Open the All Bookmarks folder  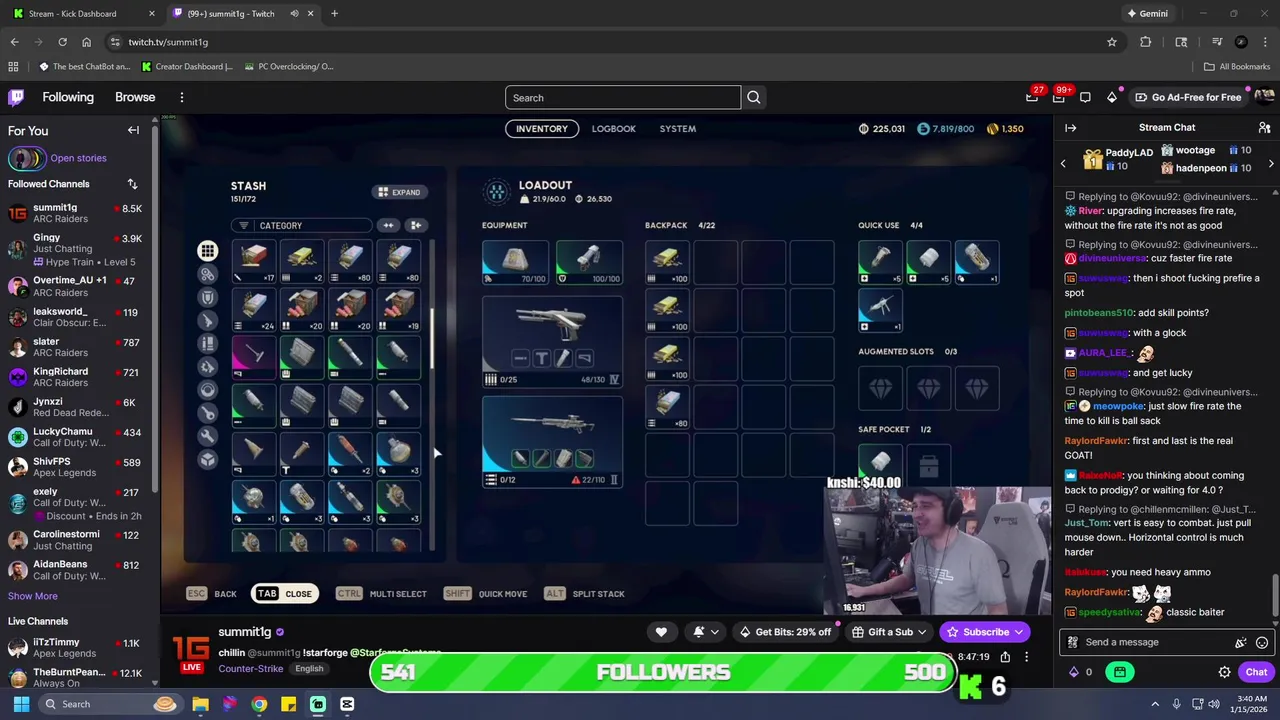pyautogui.click(x=1237, y=66)
